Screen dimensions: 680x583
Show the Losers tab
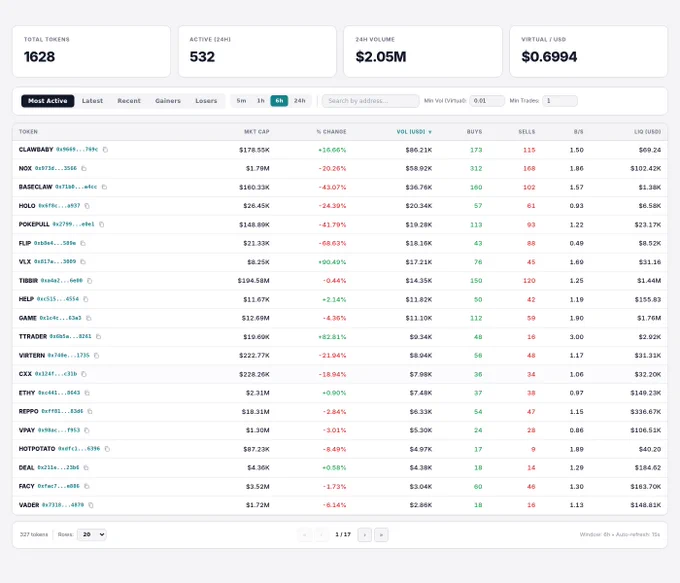(206, 101)
